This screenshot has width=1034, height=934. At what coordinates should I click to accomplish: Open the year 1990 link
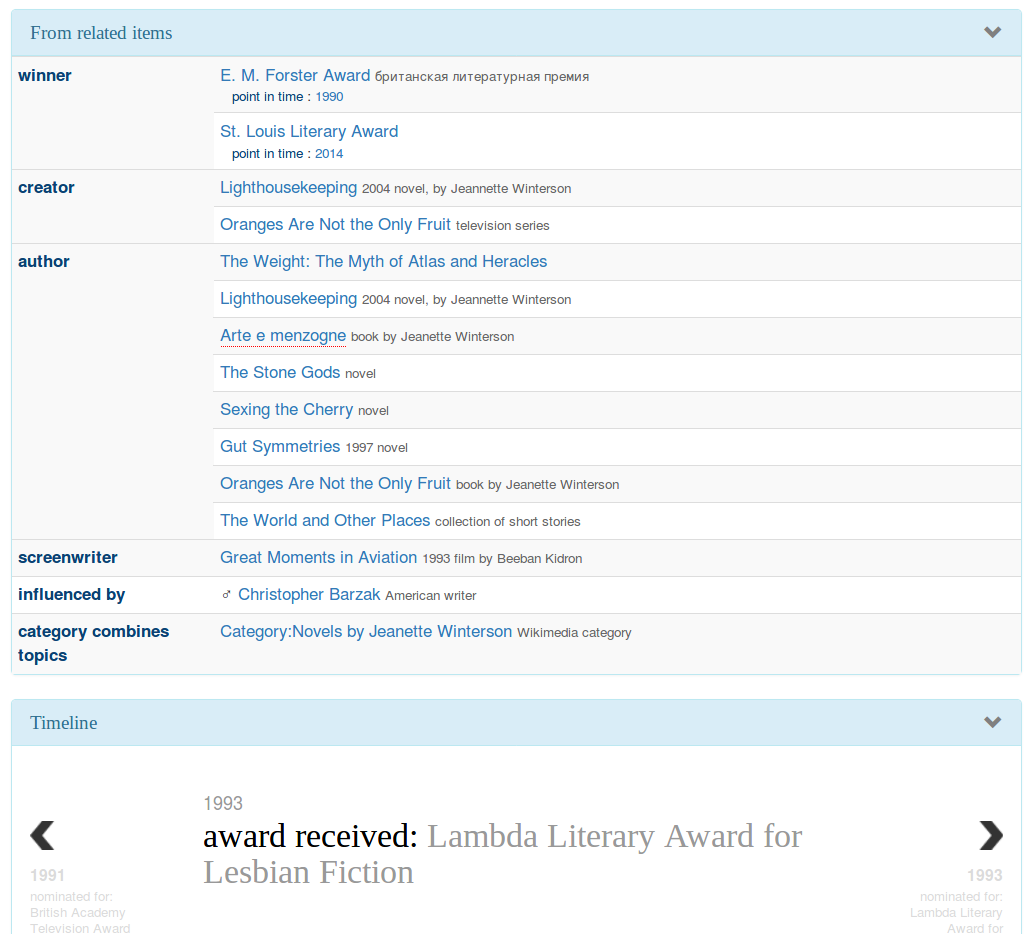click(x=329, y=96)
